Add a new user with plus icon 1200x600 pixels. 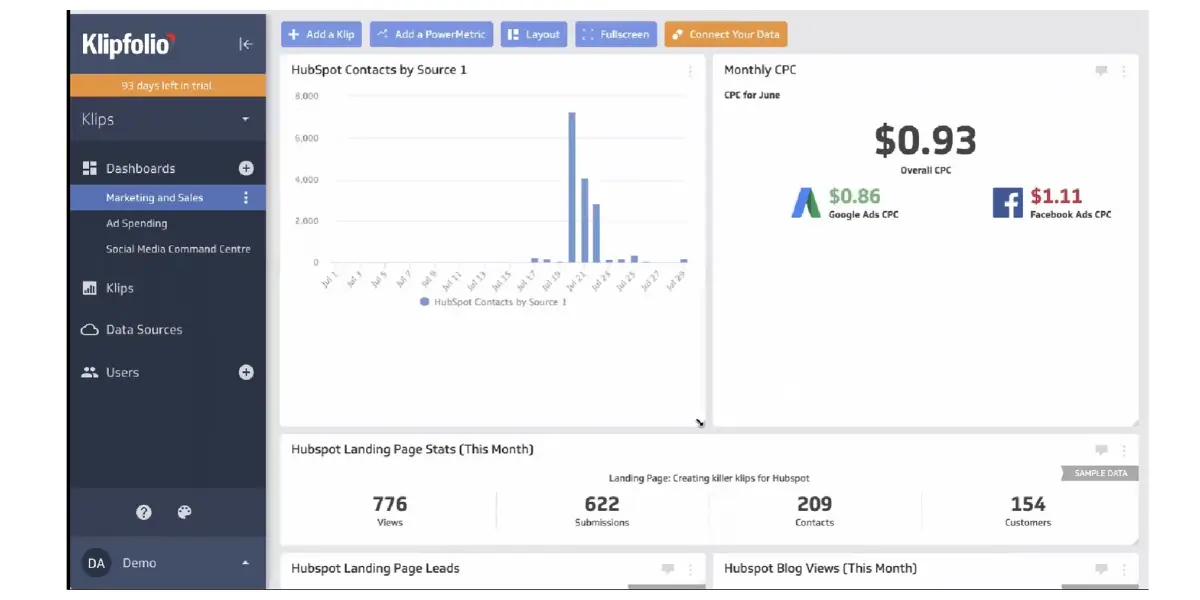[246, 372]
